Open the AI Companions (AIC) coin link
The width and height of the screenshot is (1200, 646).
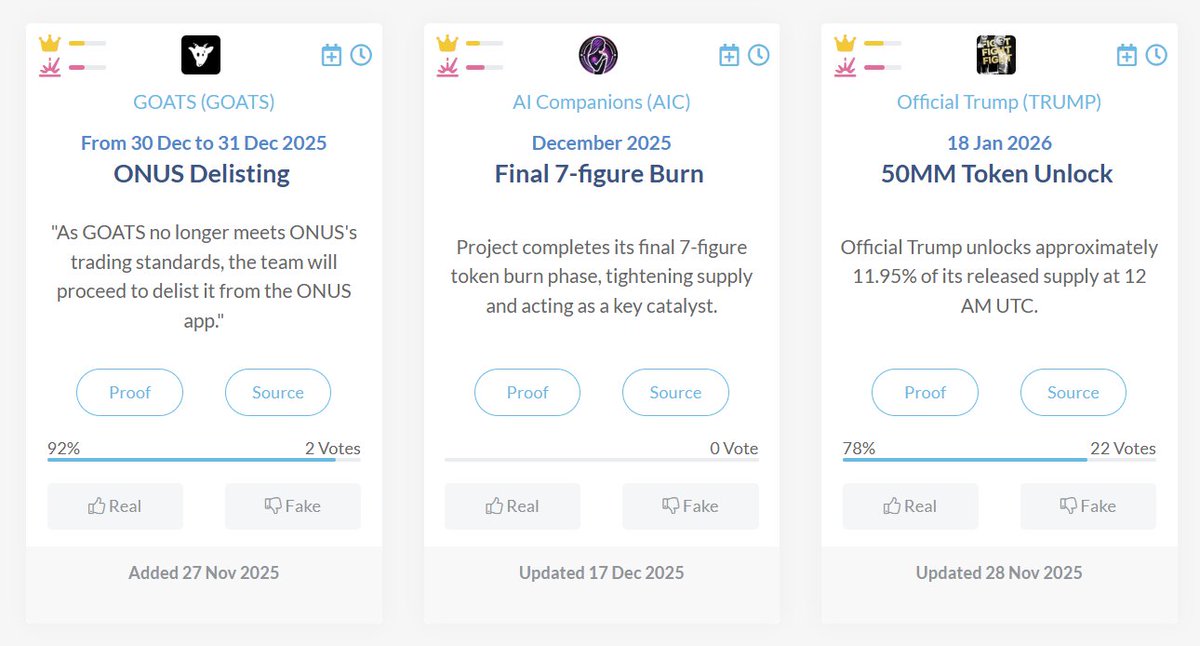coord(601,102)
